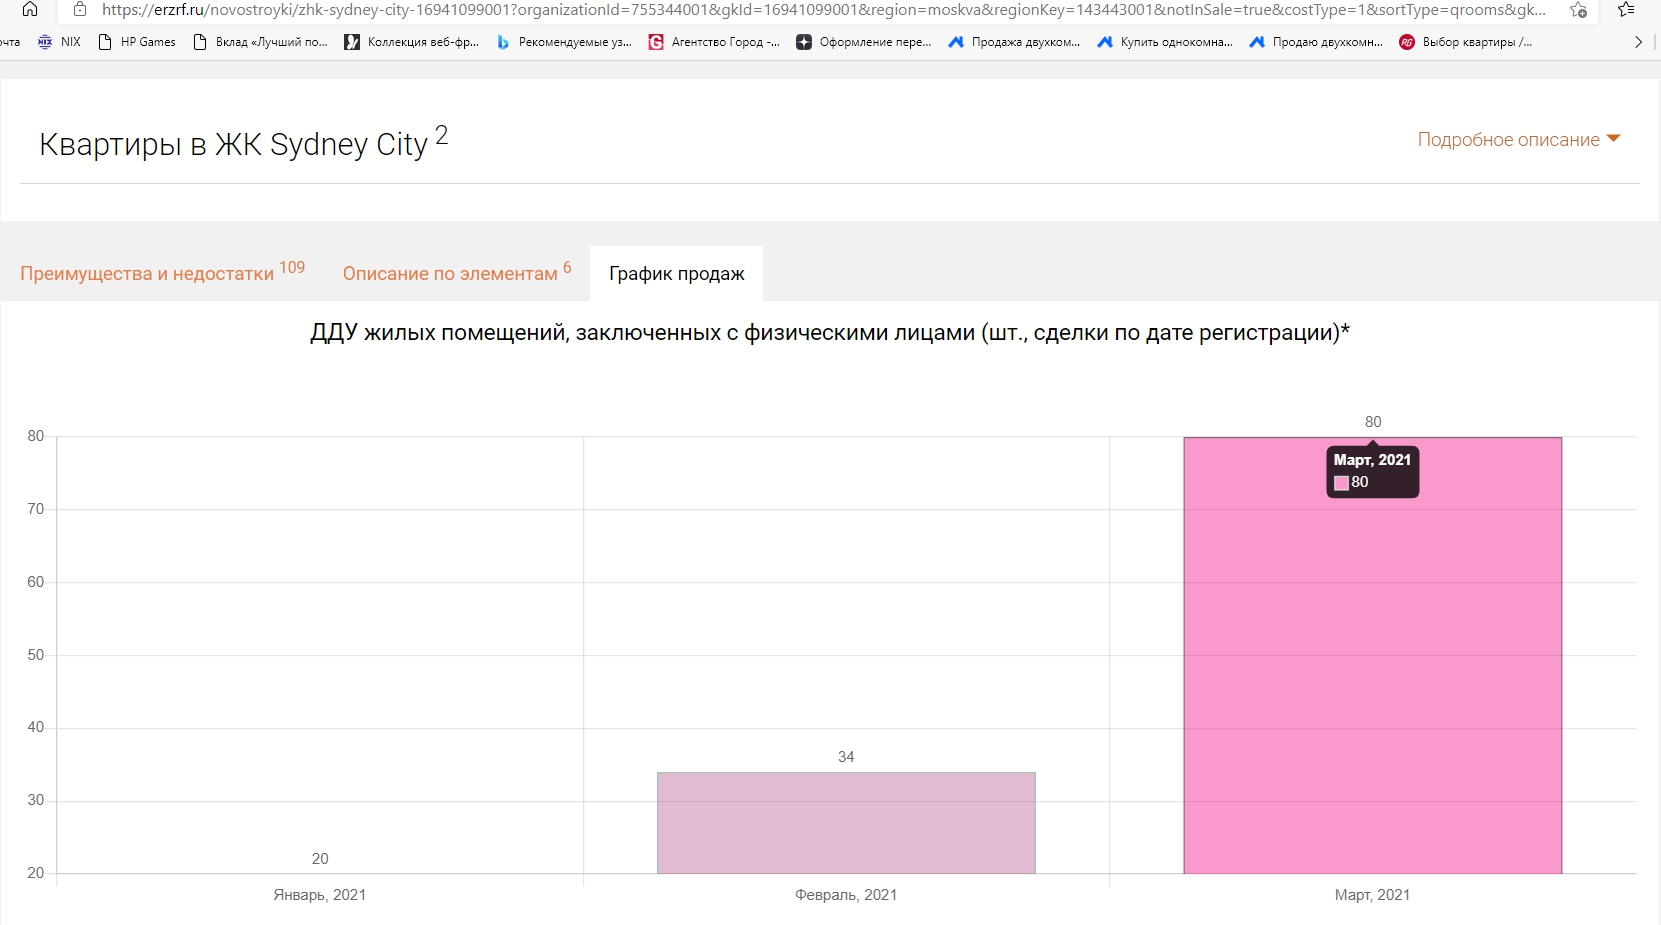Switch to Преимущества и недостатки tab
The height and width of the screenshot is (925, 1661).
tap(148, 273)
